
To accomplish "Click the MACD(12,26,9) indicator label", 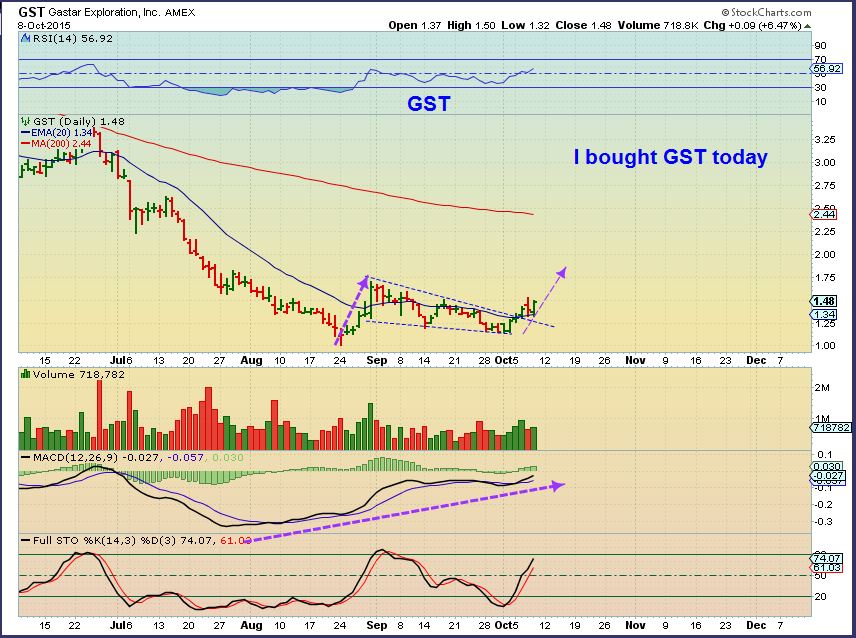I will tap(75, 457).
